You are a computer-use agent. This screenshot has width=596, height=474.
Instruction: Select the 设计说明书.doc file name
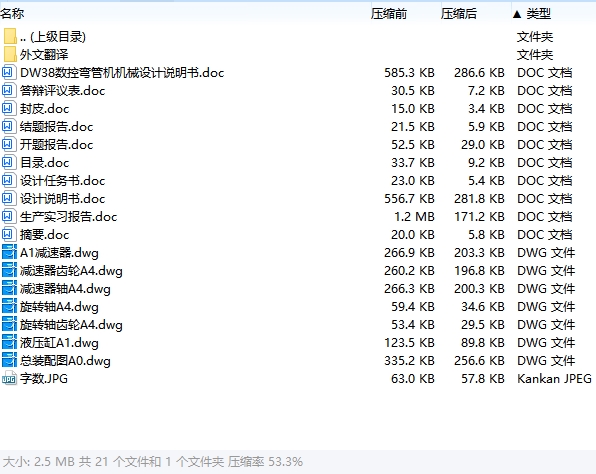point(62,198)
